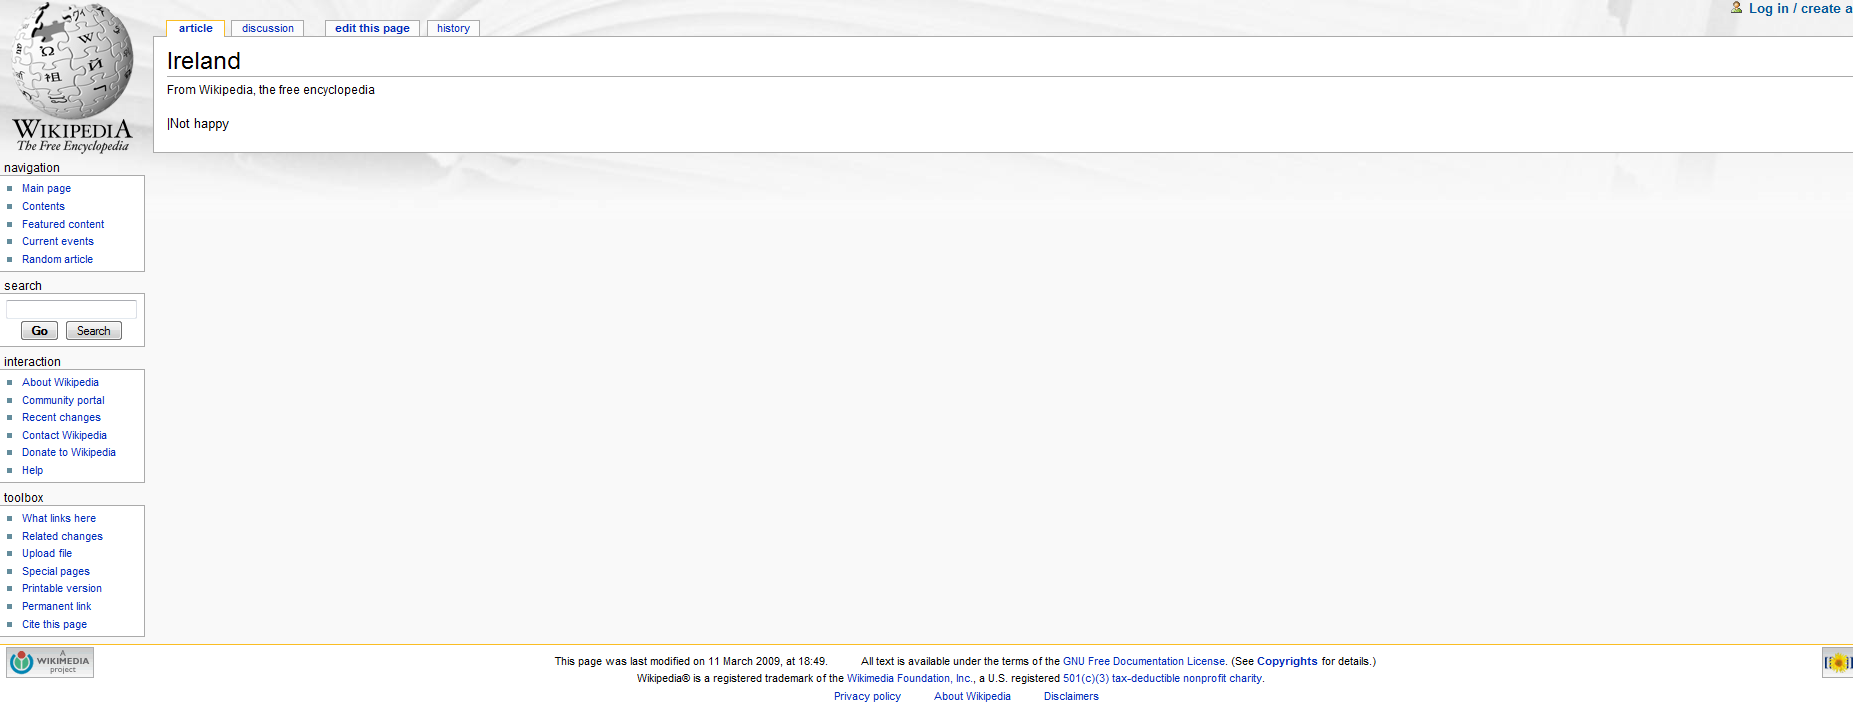Click the Ireland page heading
The image size is (1853, 717).
[x=204, y=61]
